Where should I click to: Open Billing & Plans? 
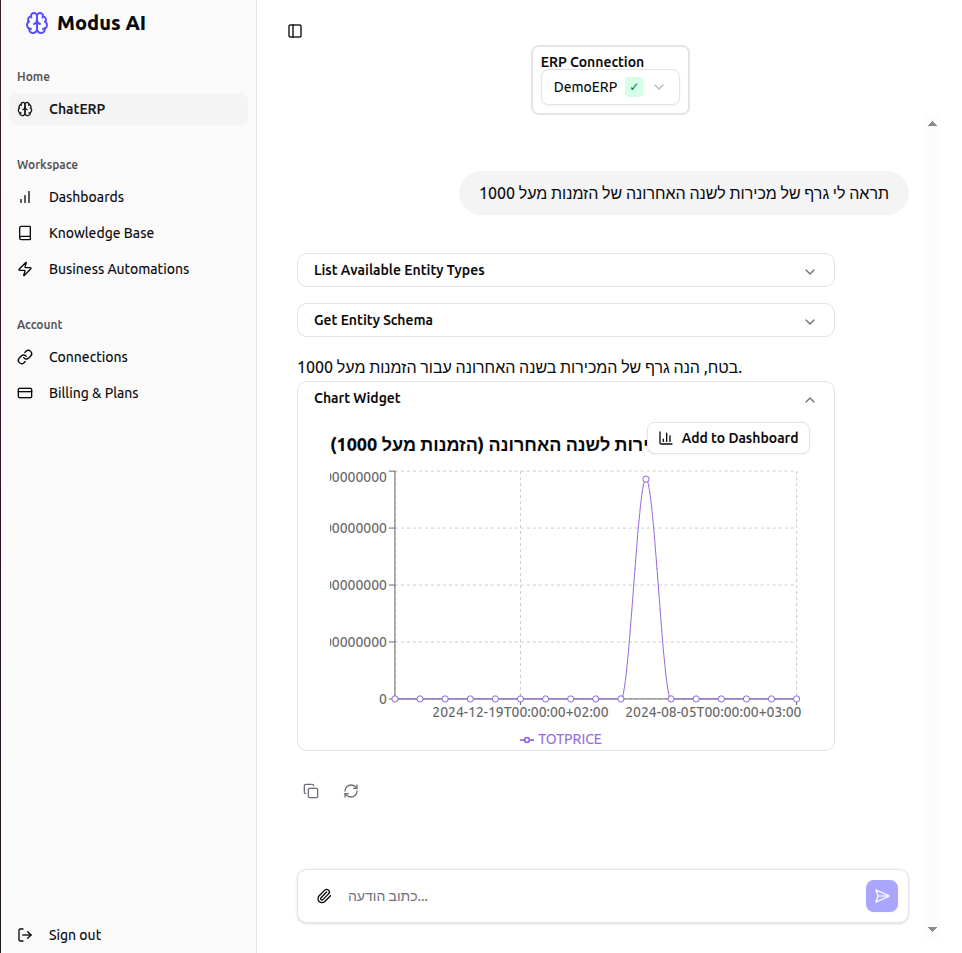pos(95,392)
